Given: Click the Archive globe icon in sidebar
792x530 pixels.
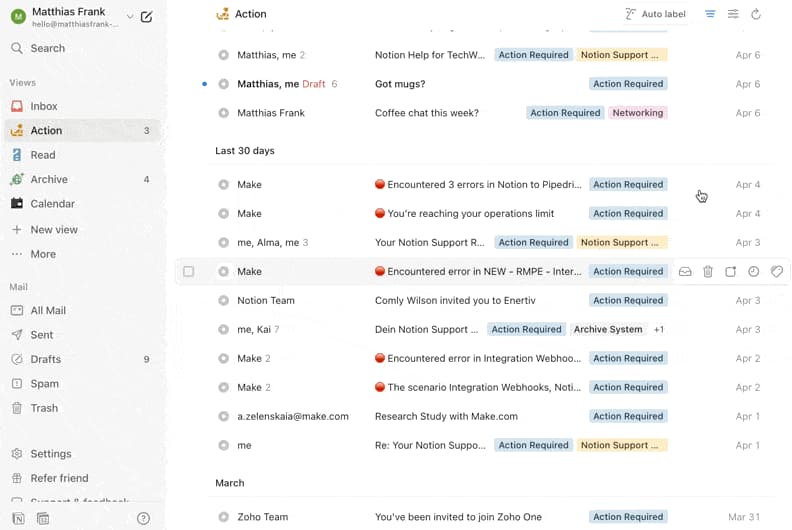Looking at the screenshot, I should pos(17,179).
